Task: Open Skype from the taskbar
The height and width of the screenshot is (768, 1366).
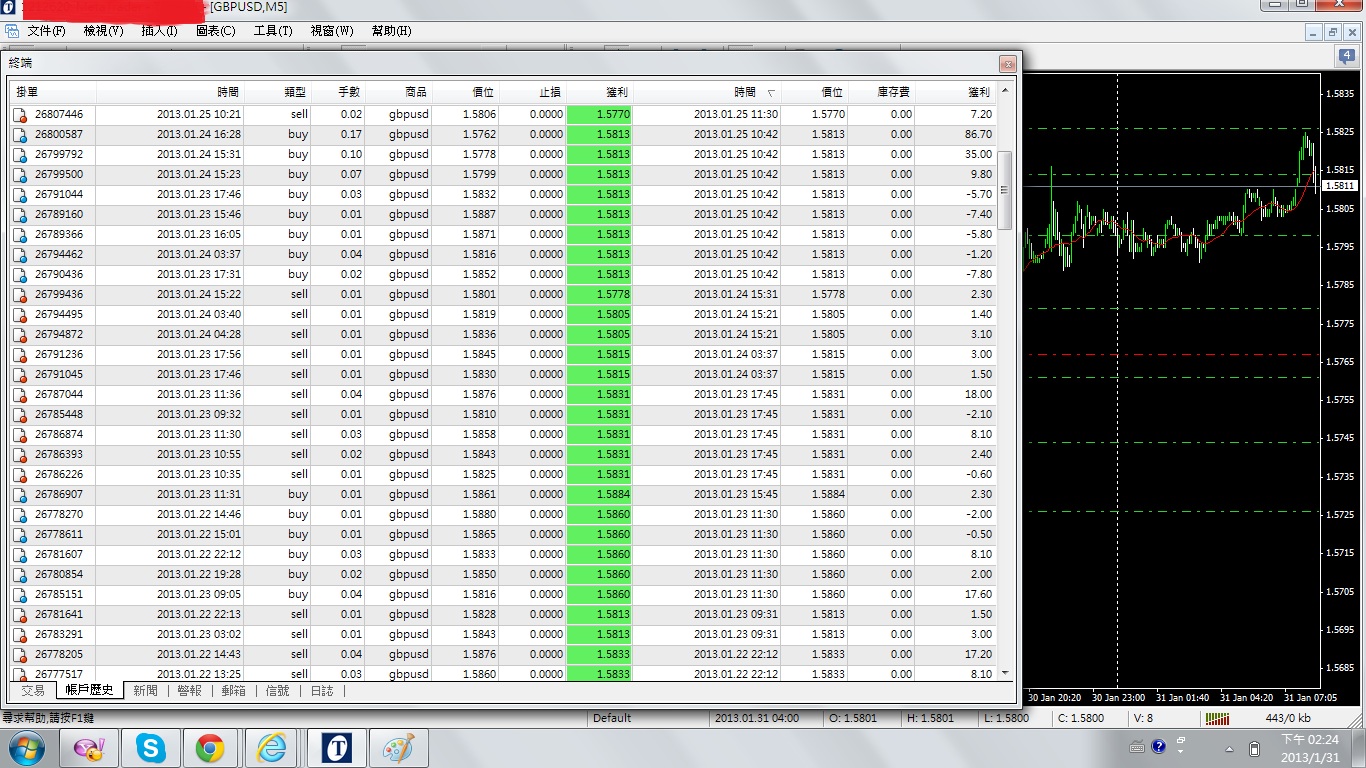Action: click(x=151, y=747)
